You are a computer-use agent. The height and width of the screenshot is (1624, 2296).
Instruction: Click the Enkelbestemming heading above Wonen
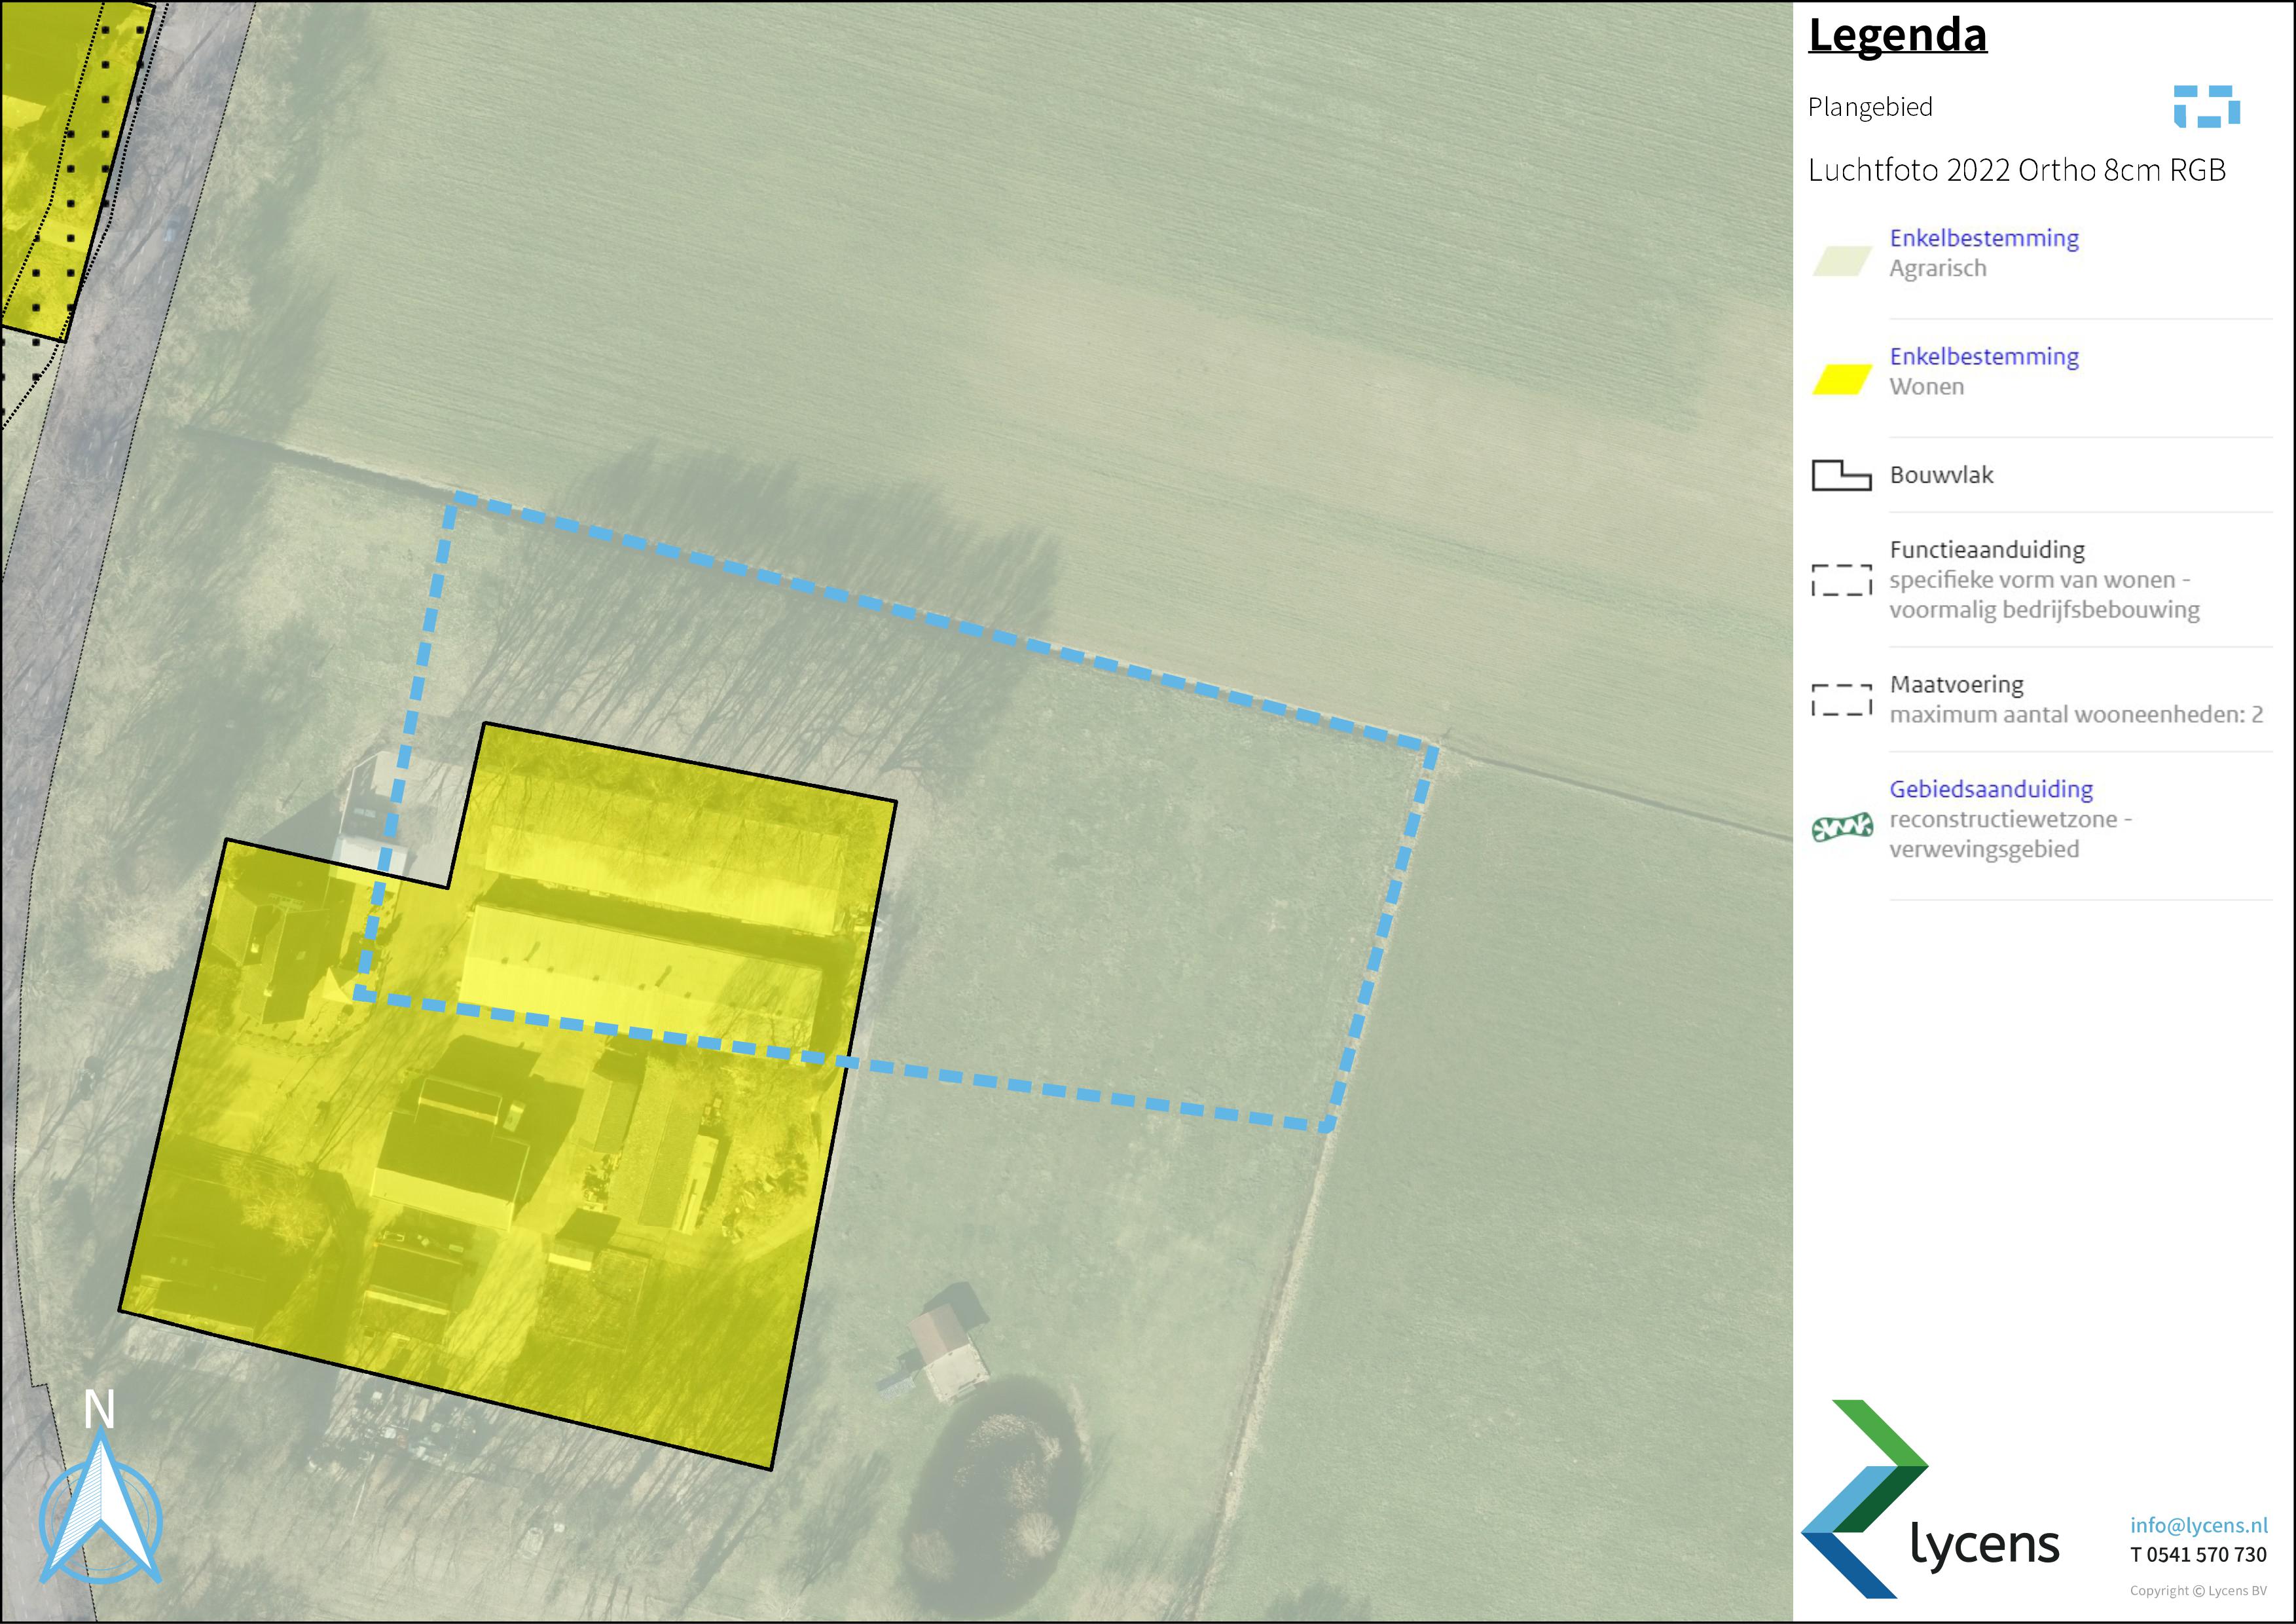1984,356
